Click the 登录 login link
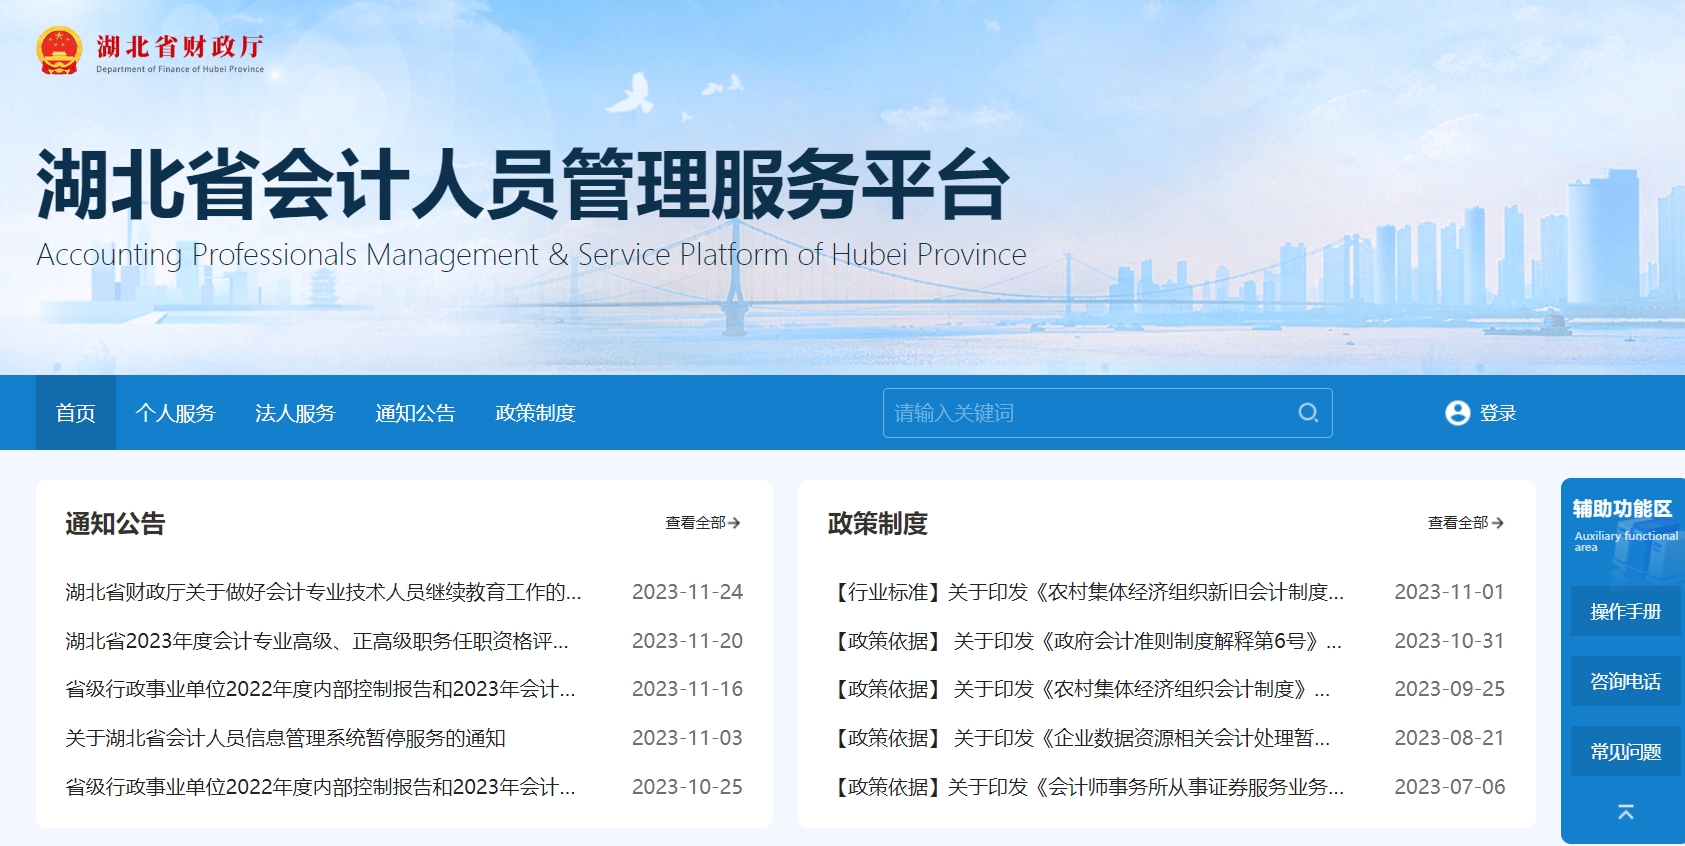This screenshot has width=1685, height=846. [x=1497, y=413]
